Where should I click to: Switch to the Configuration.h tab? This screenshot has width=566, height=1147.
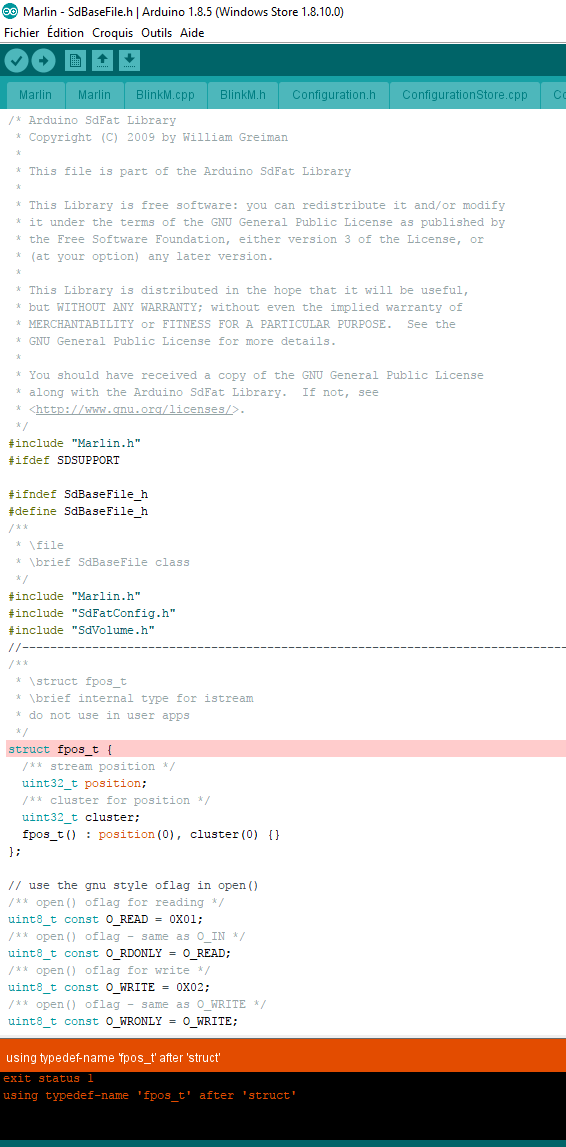coord(333,95)
